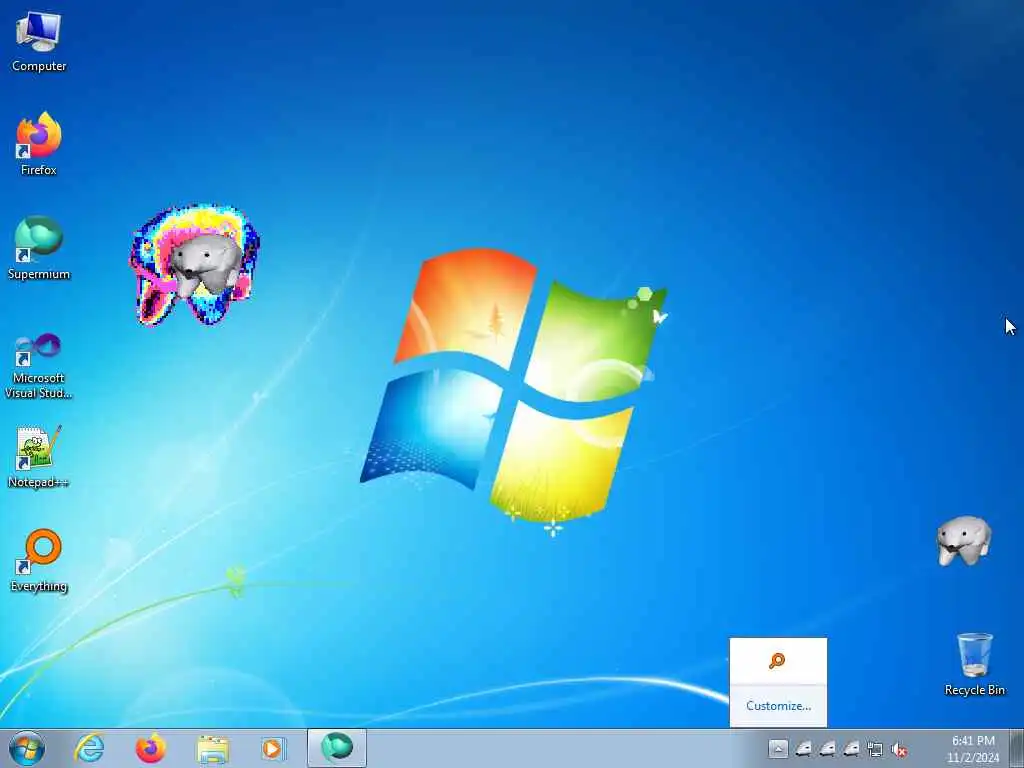The image size is (1024, 768).
Task: Click the "Microsoft Visual Stud..." label text
Action: [39, 385]
